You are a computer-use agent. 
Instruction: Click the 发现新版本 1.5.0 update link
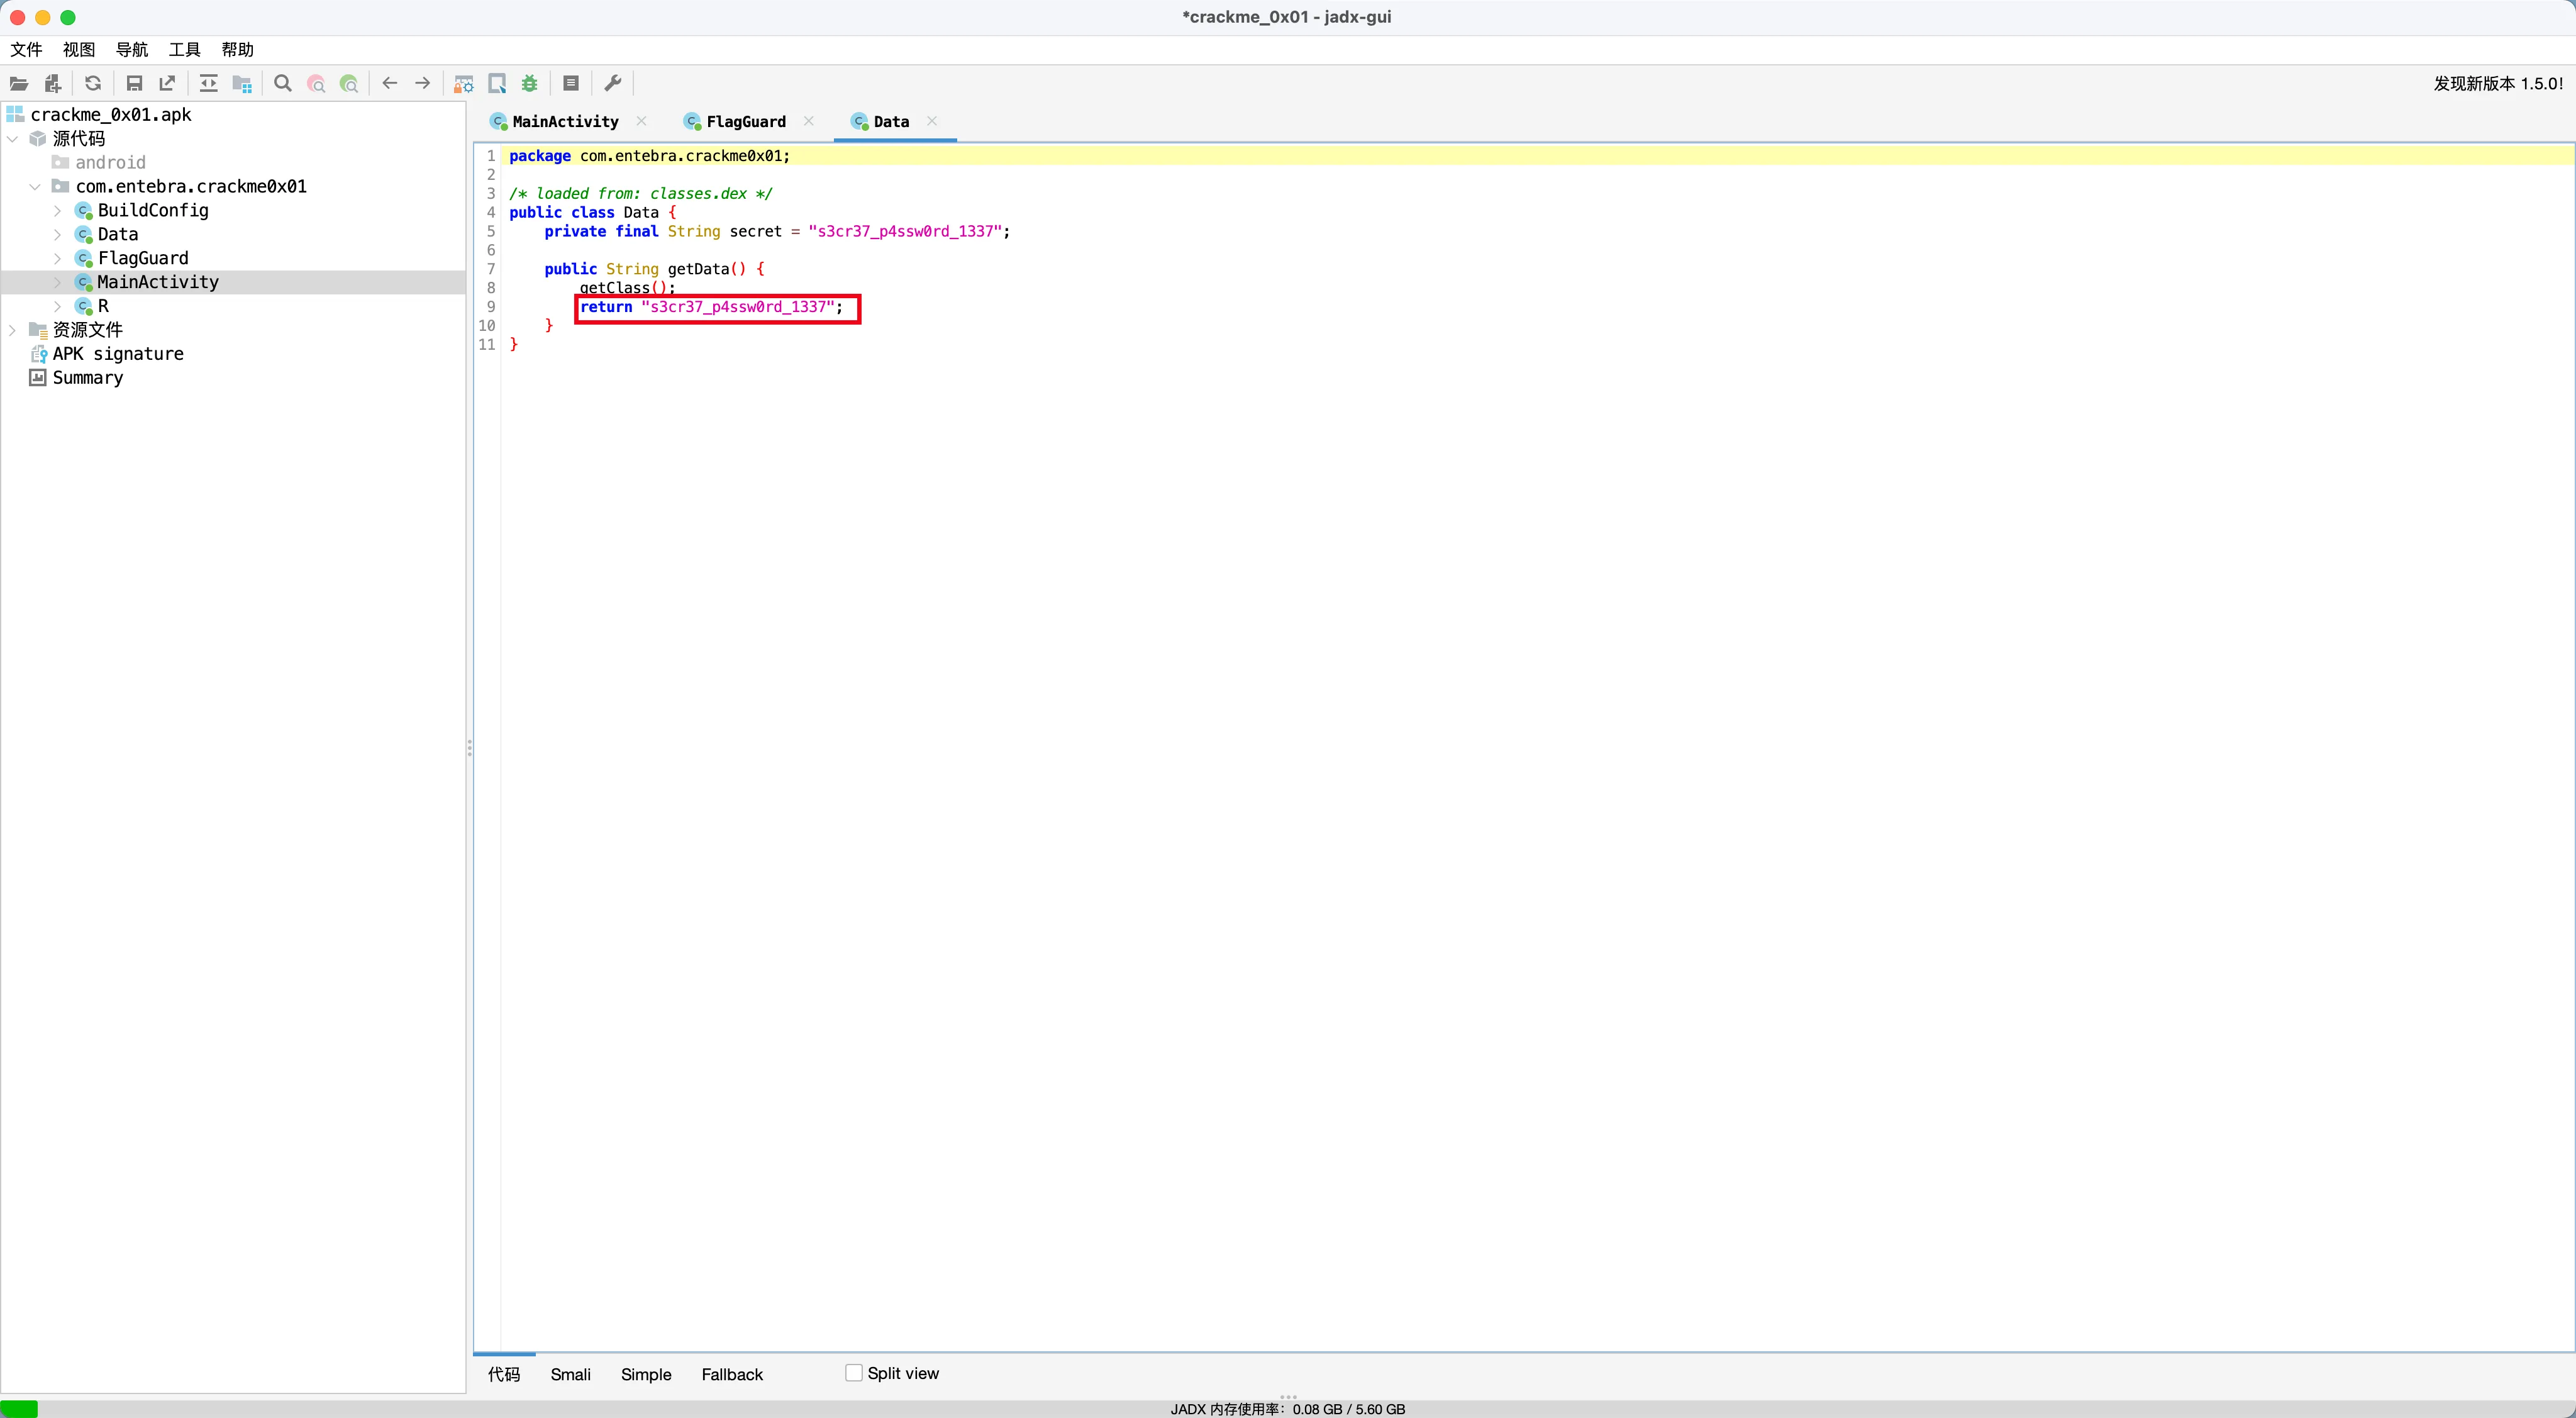[x=2497, y=84]
